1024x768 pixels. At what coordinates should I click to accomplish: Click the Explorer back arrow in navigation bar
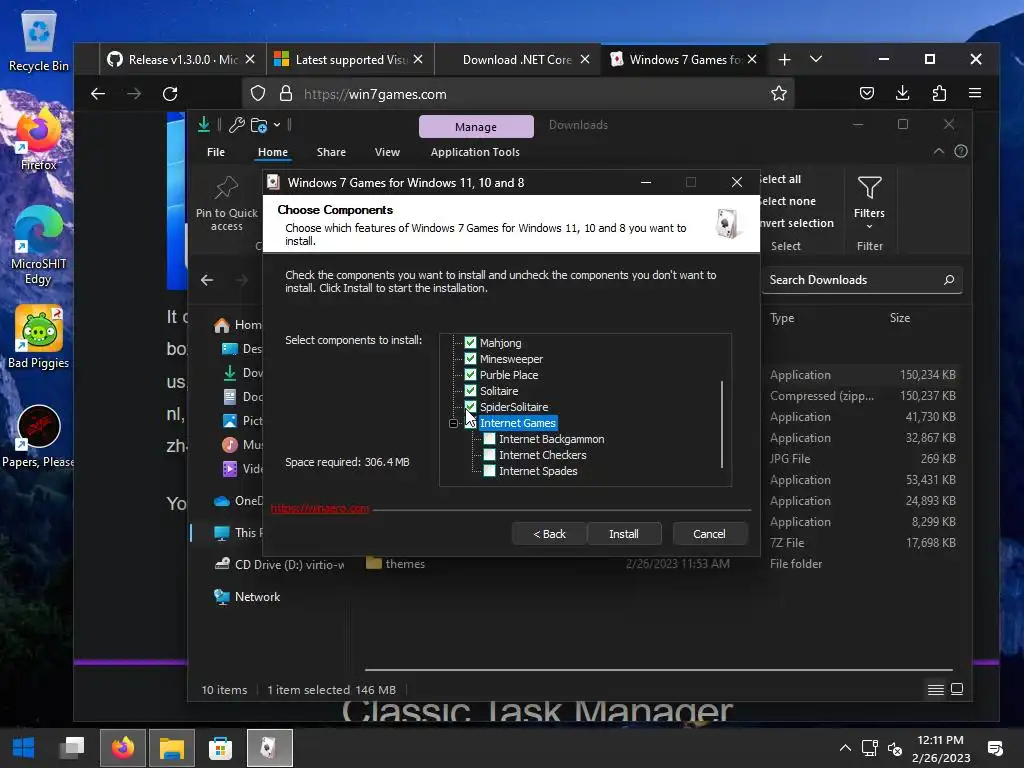click(x=207, y=280)
